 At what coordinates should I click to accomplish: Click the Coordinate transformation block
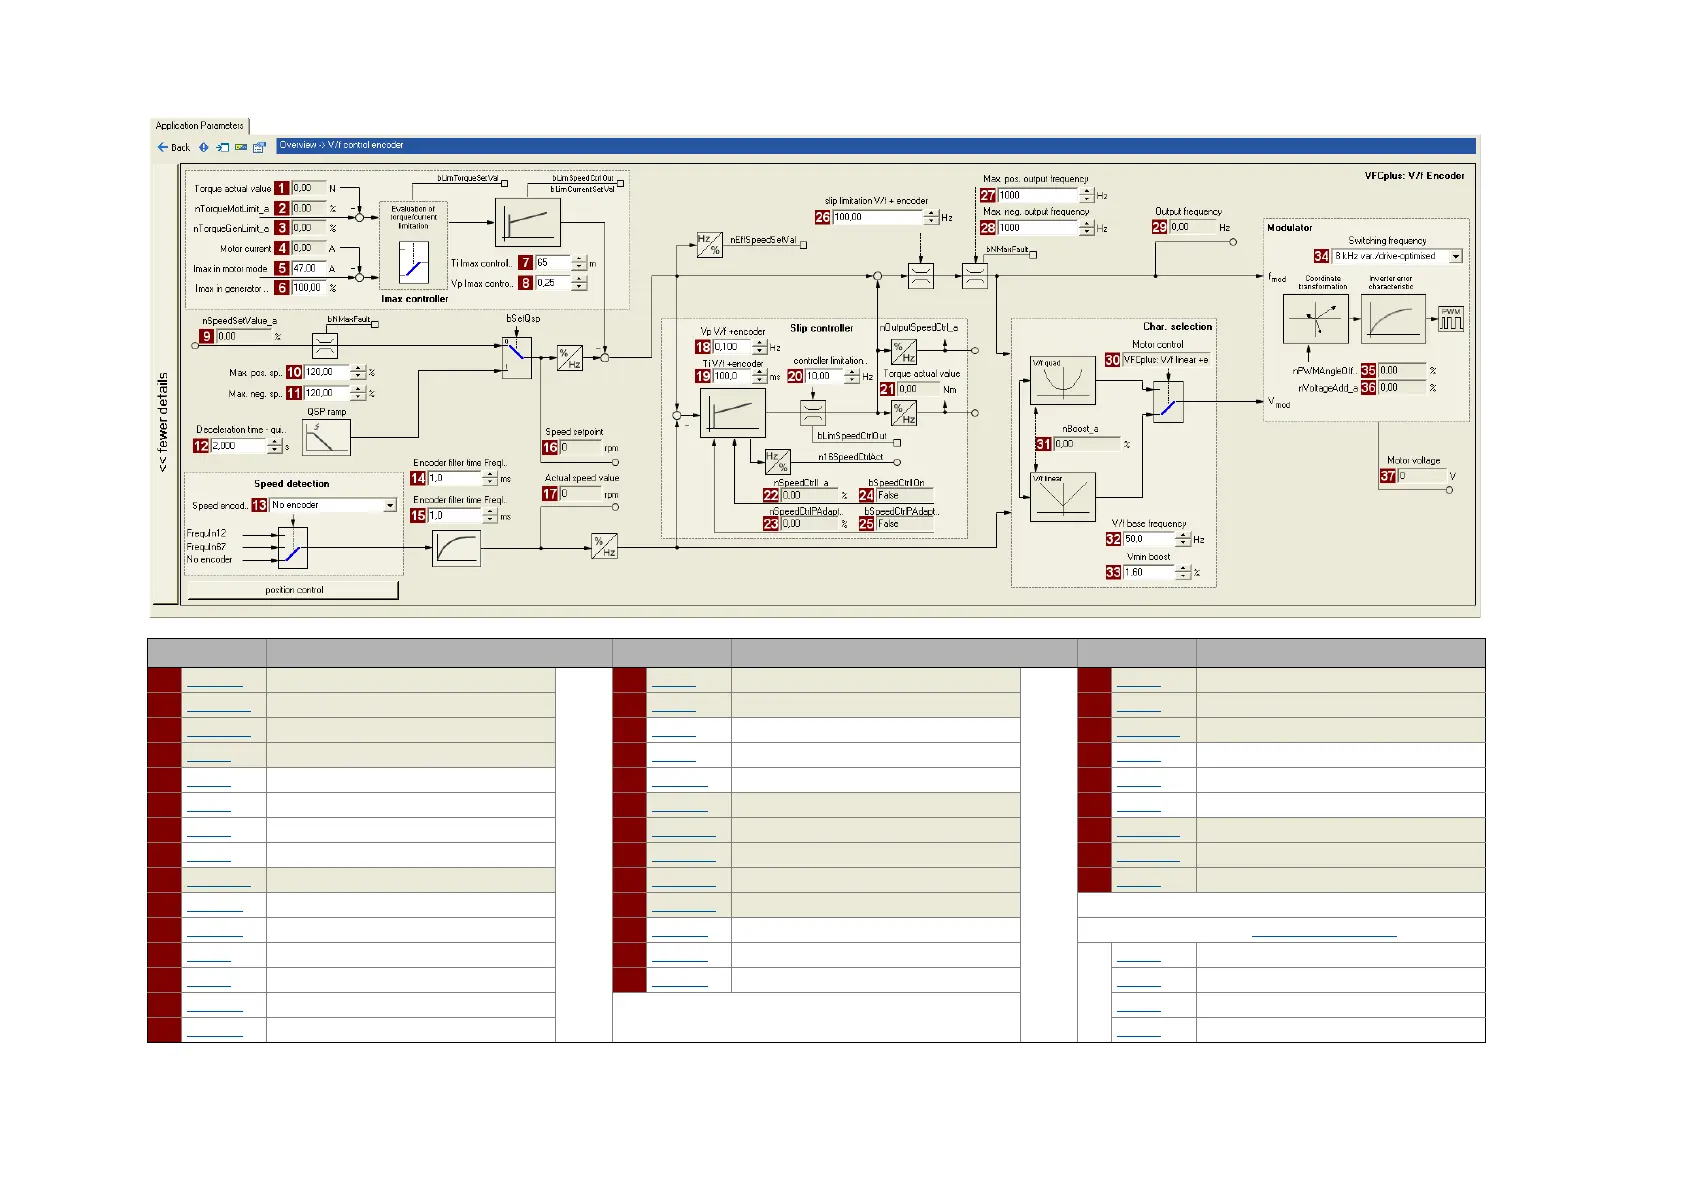[x=1316, y=320]
